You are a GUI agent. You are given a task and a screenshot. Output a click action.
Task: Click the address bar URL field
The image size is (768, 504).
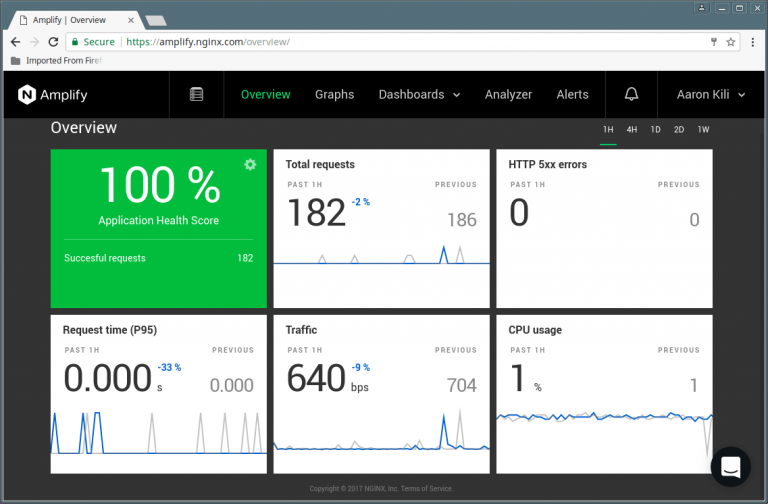point(400,42)
